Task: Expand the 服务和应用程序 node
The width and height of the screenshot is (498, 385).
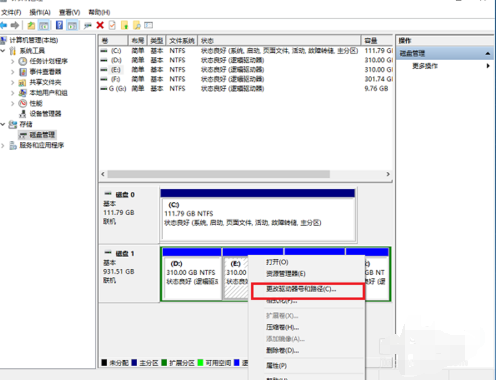Action: [3, 145]
